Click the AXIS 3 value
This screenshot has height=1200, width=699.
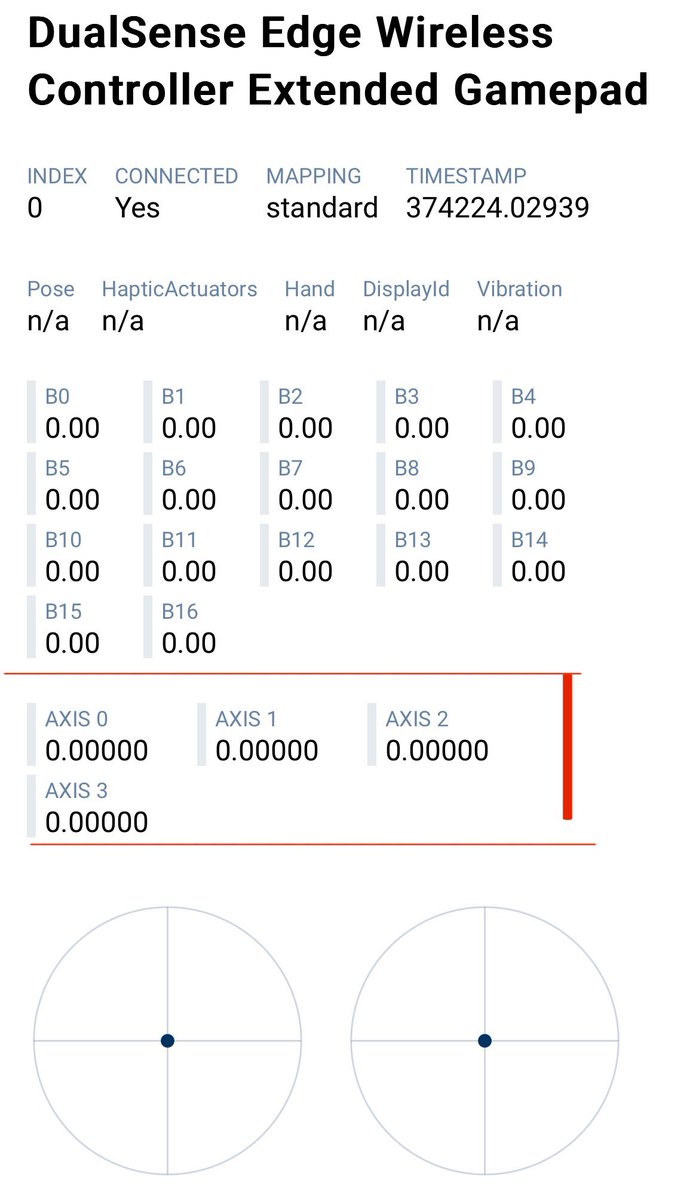[x=97, y=823]
